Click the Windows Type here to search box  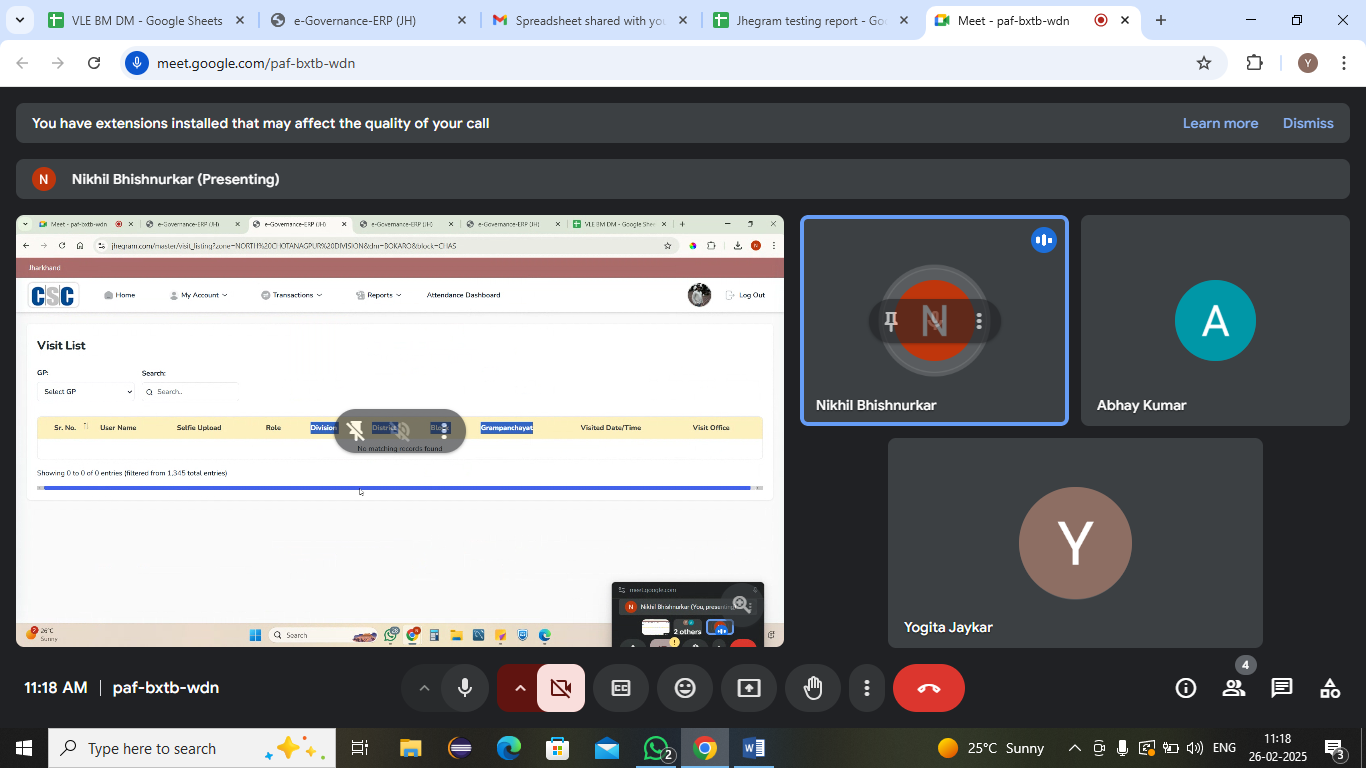click(x=192, y=748)
